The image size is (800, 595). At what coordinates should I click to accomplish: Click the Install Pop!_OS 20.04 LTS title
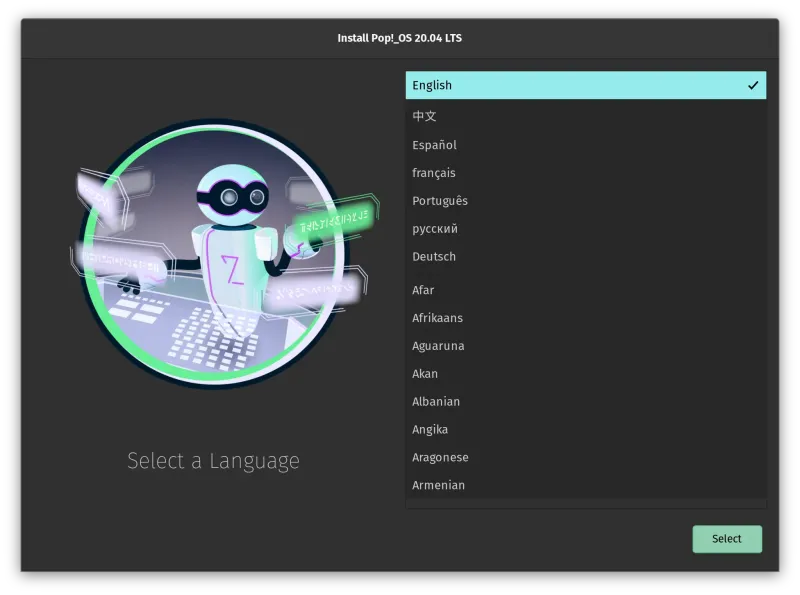point(399,38)
